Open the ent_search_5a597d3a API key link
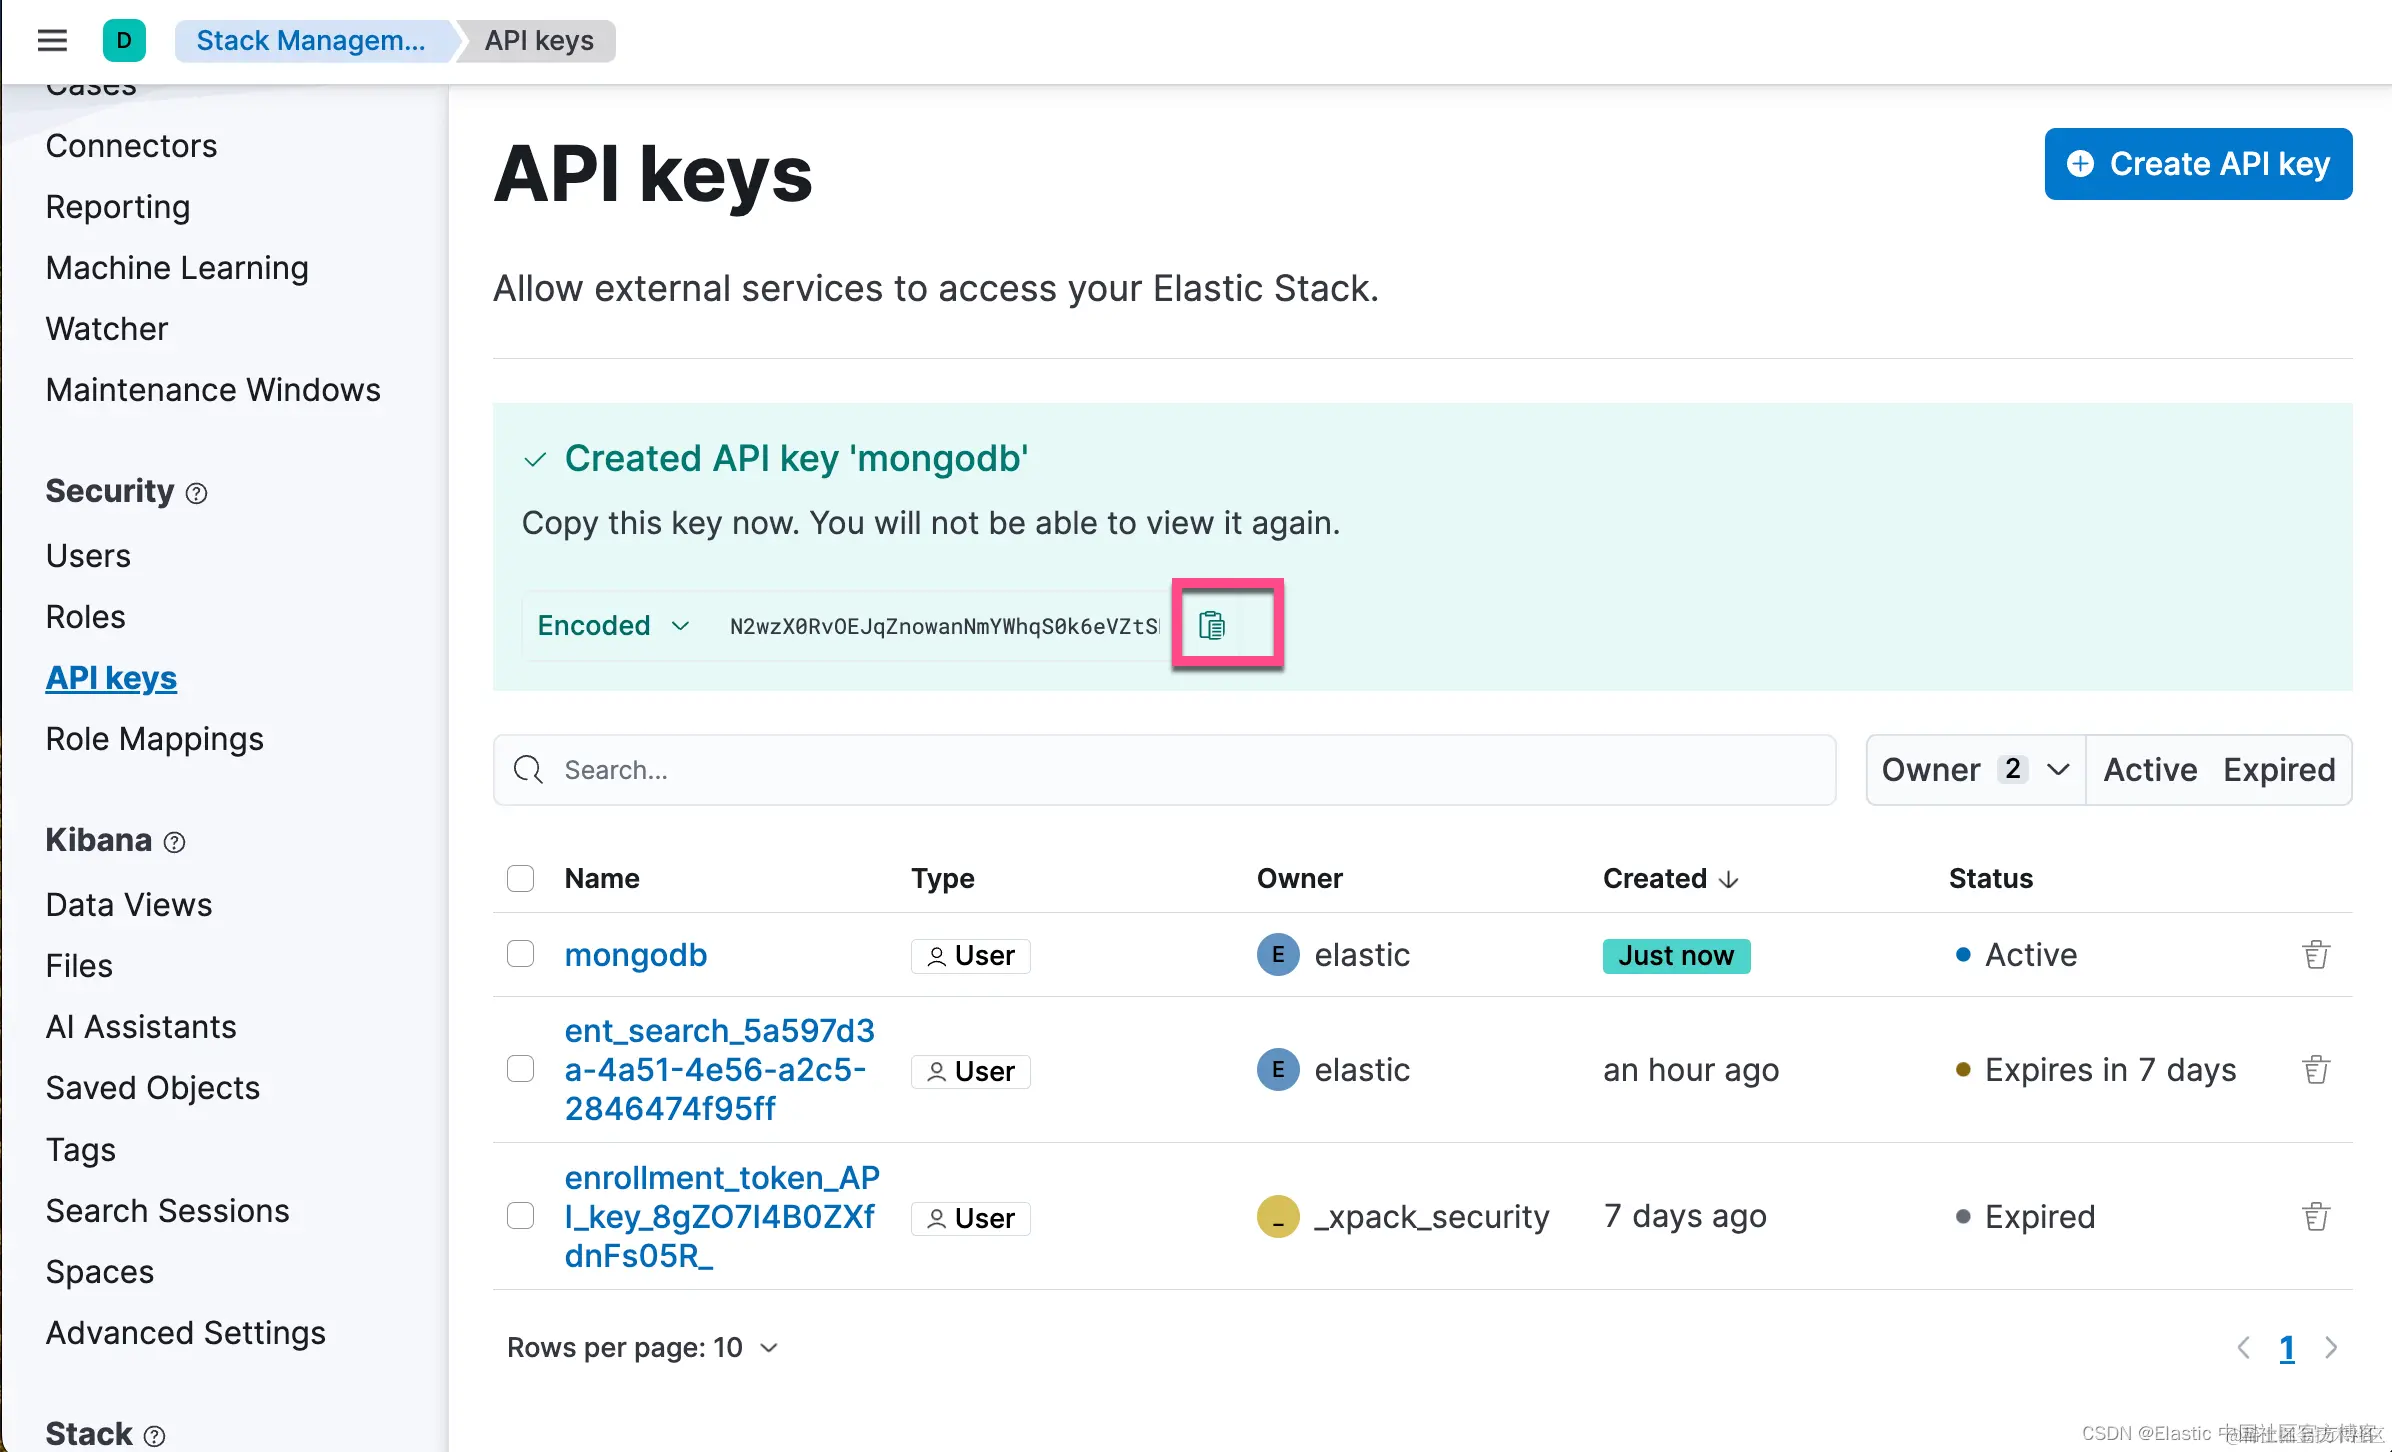The width and height of the screenshot is (2392, 1452). (x=720, y=1070)
